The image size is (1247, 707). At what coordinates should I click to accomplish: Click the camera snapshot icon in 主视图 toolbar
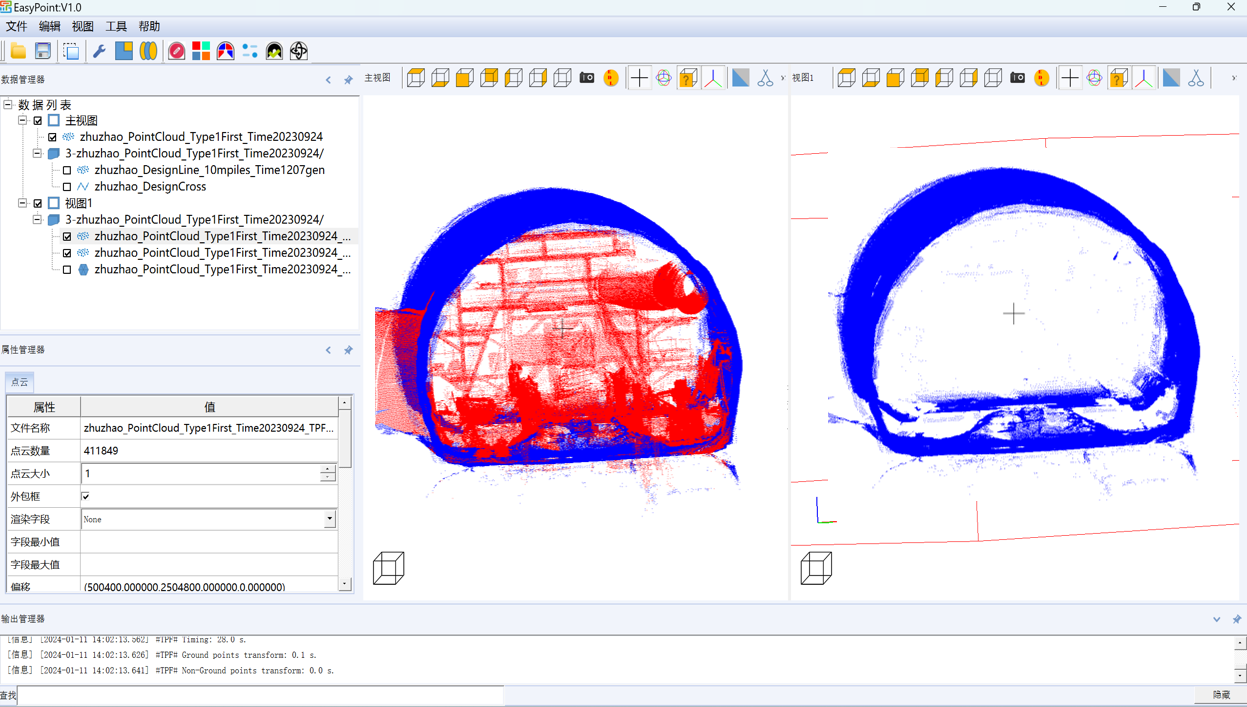click(587, 78)
